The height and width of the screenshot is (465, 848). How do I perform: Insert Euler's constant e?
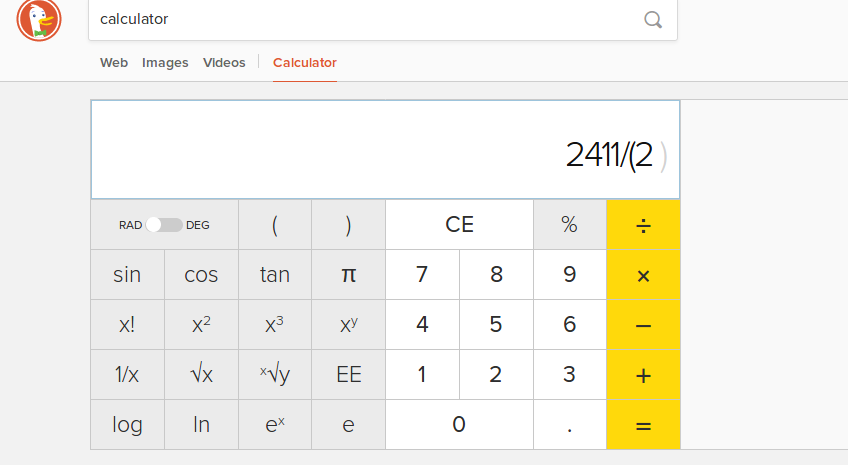(348, 425)
